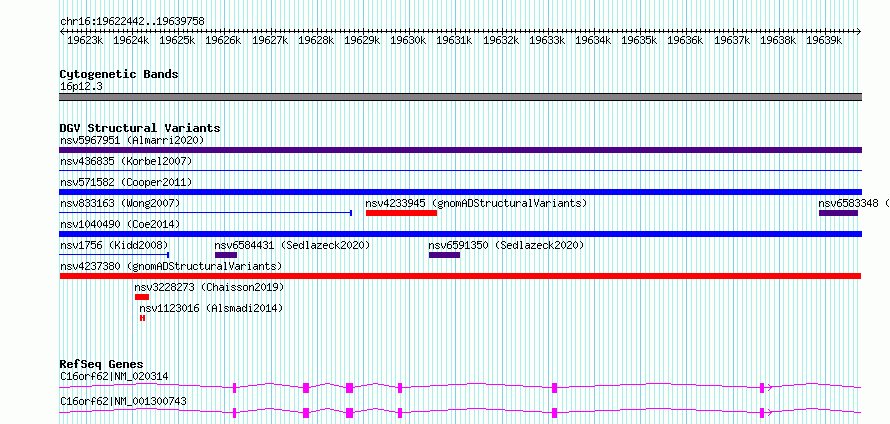The height and width of the screenshot is (424, 890).
Task: Select the long red nsv4237380 variant bar
Action: [460, 276]
